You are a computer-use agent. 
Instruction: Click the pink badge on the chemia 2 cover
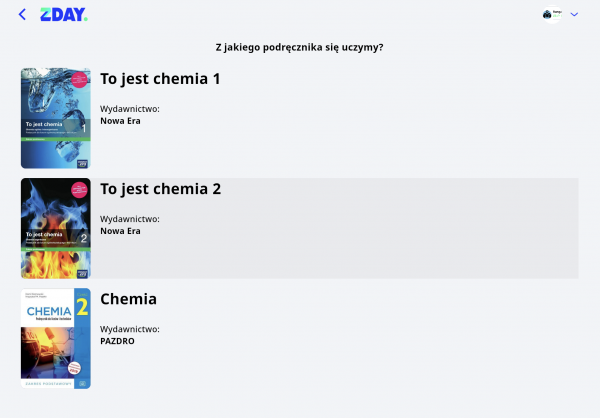click(x=79, y=190)
